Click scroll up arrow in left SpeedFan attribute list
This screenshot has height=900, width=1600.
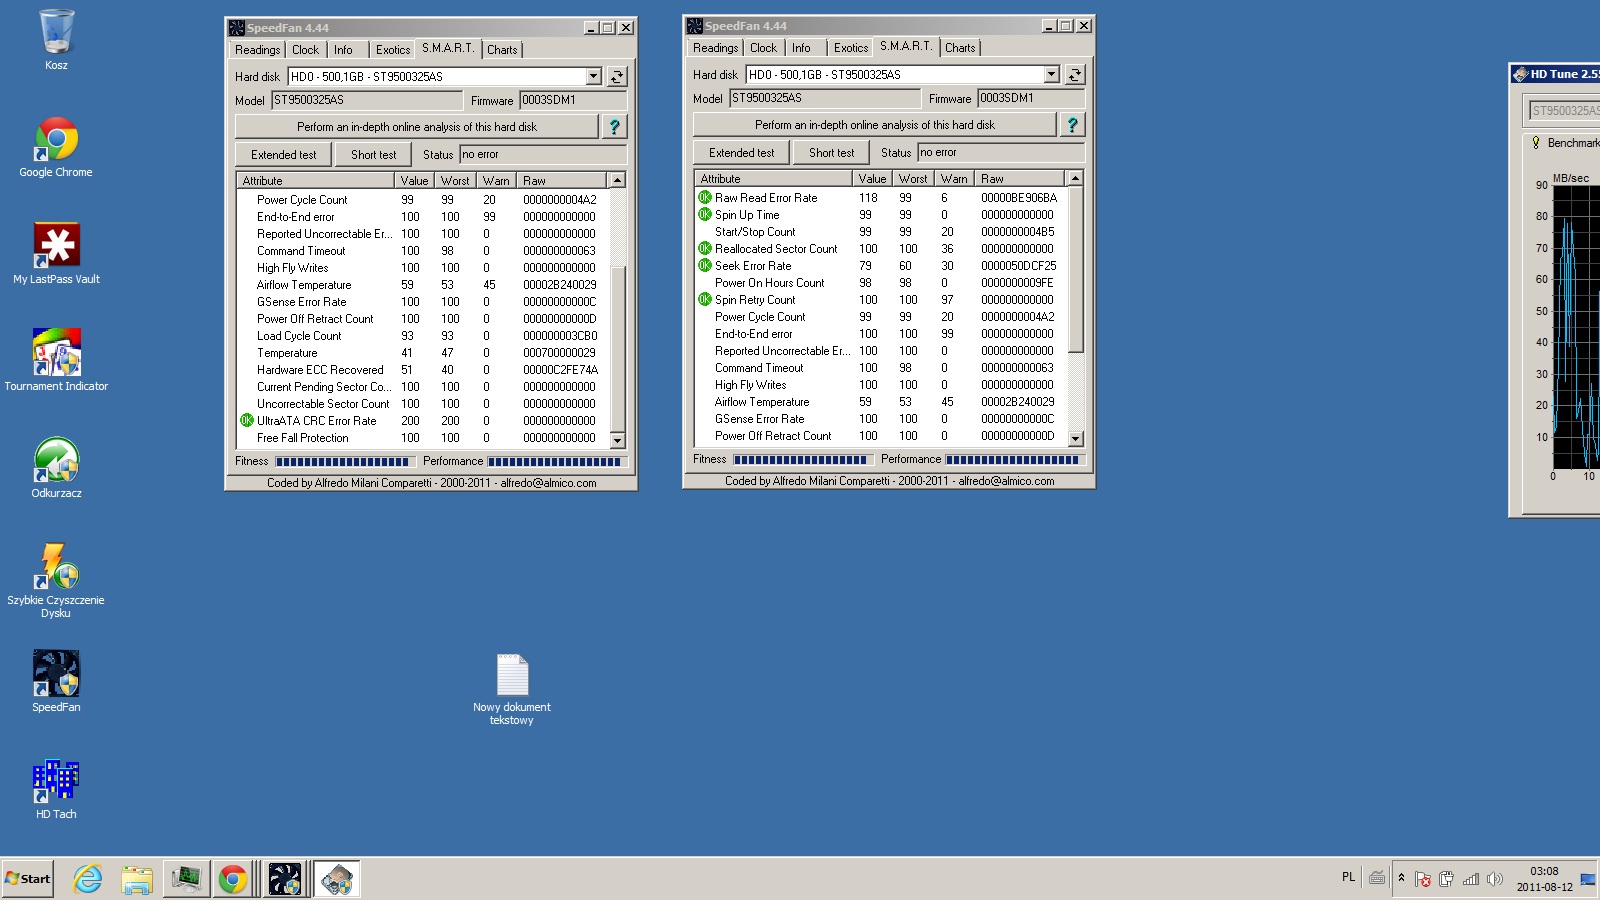617,181
